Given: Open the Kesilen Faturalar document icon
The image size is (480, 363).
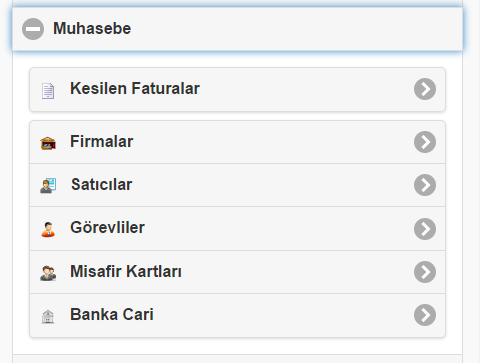Looking at the screenshot, I should pyautogui.click(x=48, y=91).
